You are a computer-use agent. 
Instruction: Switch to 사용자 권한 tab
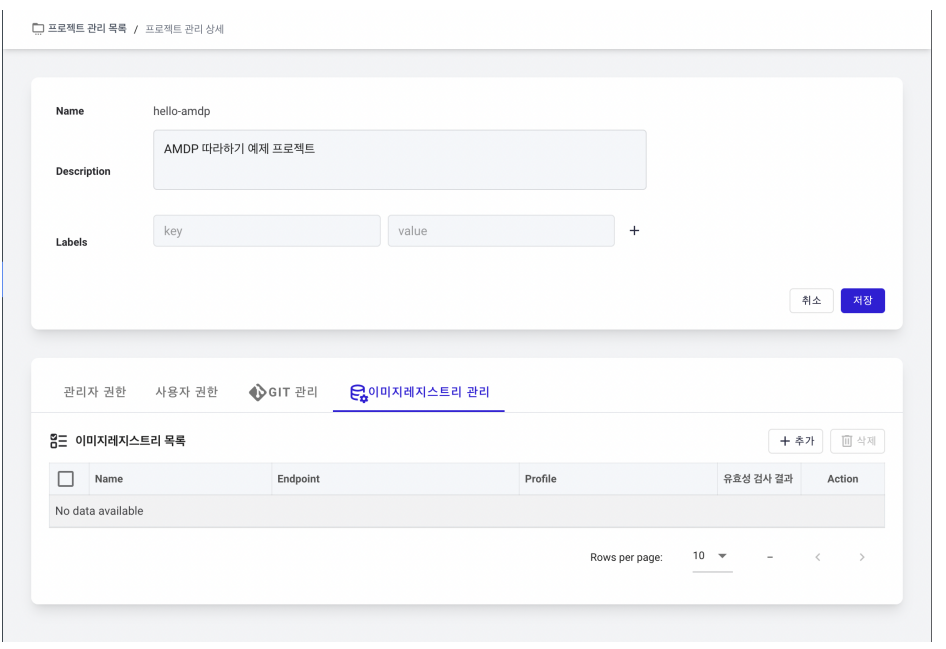coord(186,392)
